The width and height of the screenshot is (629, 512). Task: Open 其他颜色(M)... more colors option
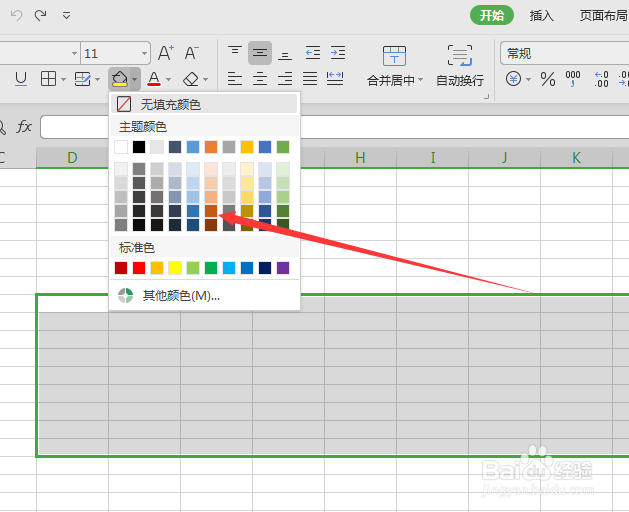click(x=204, y=296)
